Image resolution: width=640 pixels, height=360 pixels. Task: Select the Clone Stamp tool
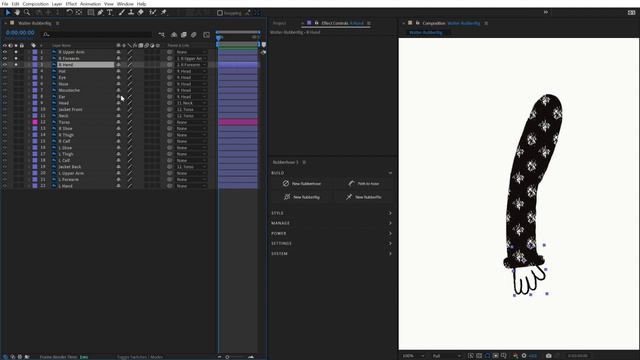click(x=131, y=13)
